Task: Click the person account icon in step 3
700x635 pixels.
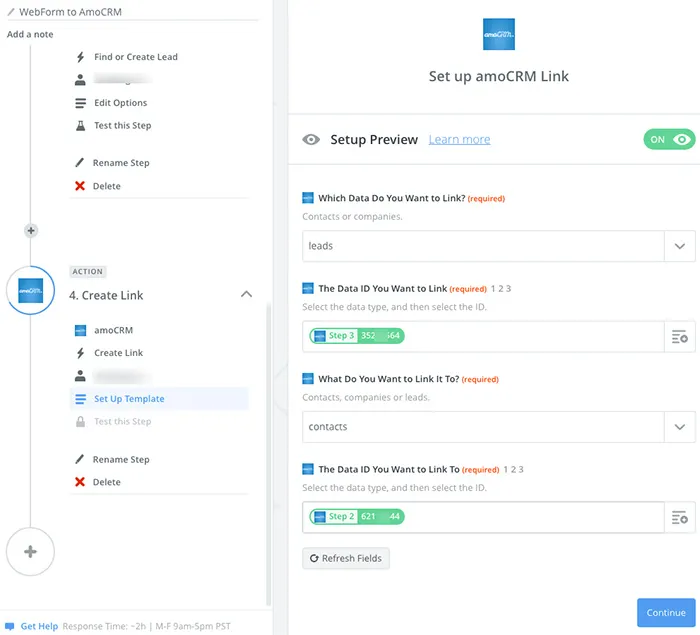Action: 80,80
